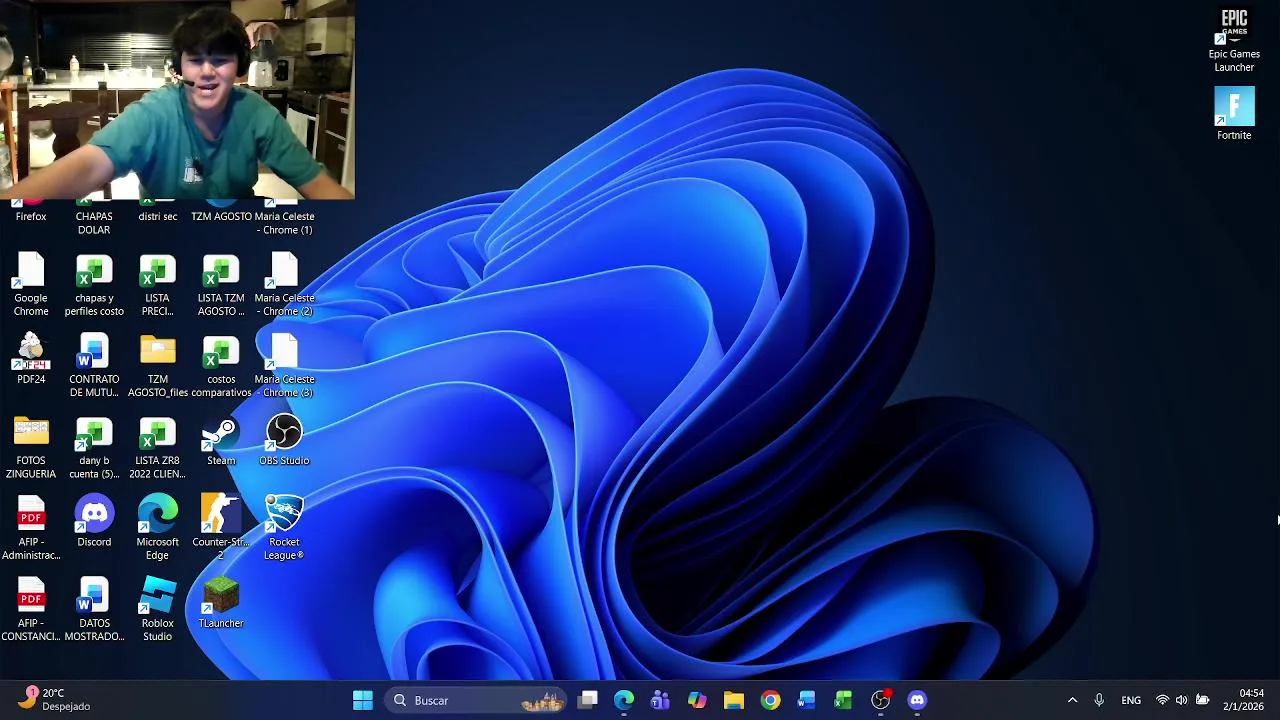Select the 'LISTA TZM AGOSTO' Excel file

coord(221,285)
